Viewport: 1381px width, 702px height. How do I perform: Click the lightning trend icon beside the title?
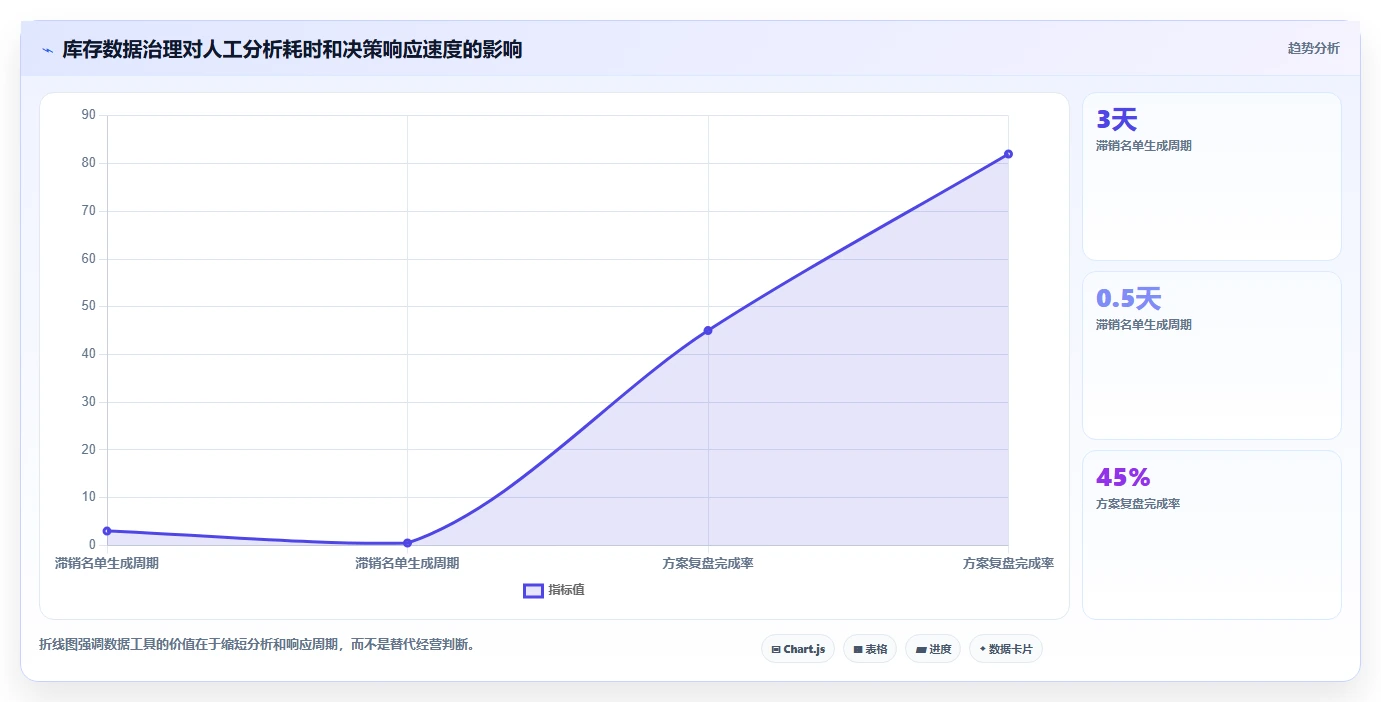(47, 50)
